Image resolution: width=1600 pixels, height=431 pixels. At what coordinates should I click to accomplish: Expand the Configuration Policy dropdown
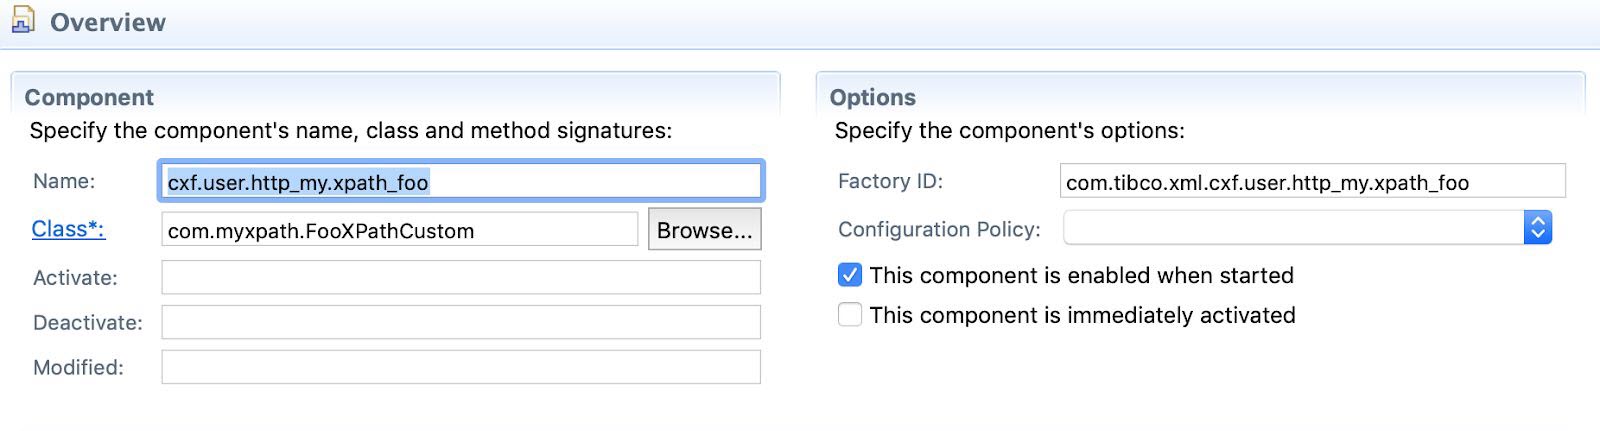click(1537, 228)
